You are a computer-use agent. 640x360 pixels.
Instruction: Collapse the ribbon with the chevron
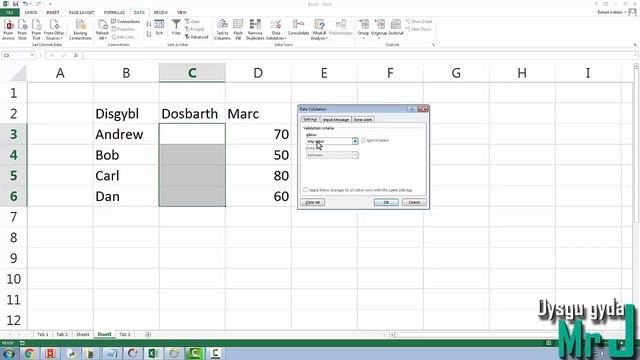click(x=635, y=44)
